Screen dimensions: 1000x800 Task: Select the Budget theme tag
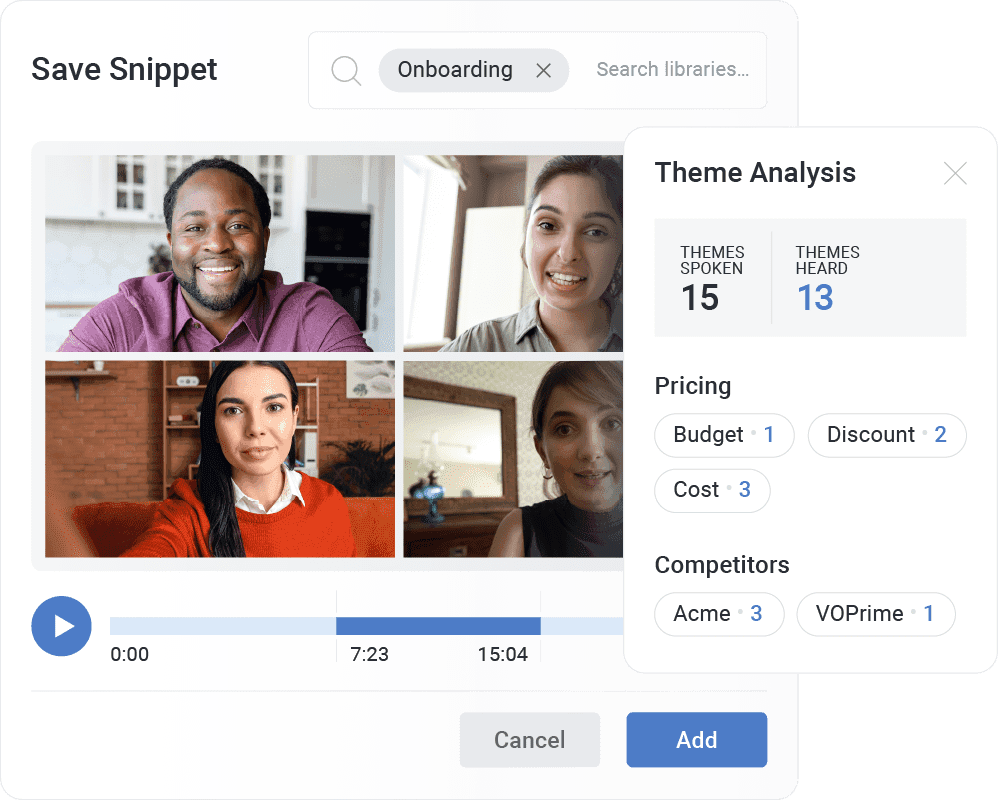tap(723, 435)
